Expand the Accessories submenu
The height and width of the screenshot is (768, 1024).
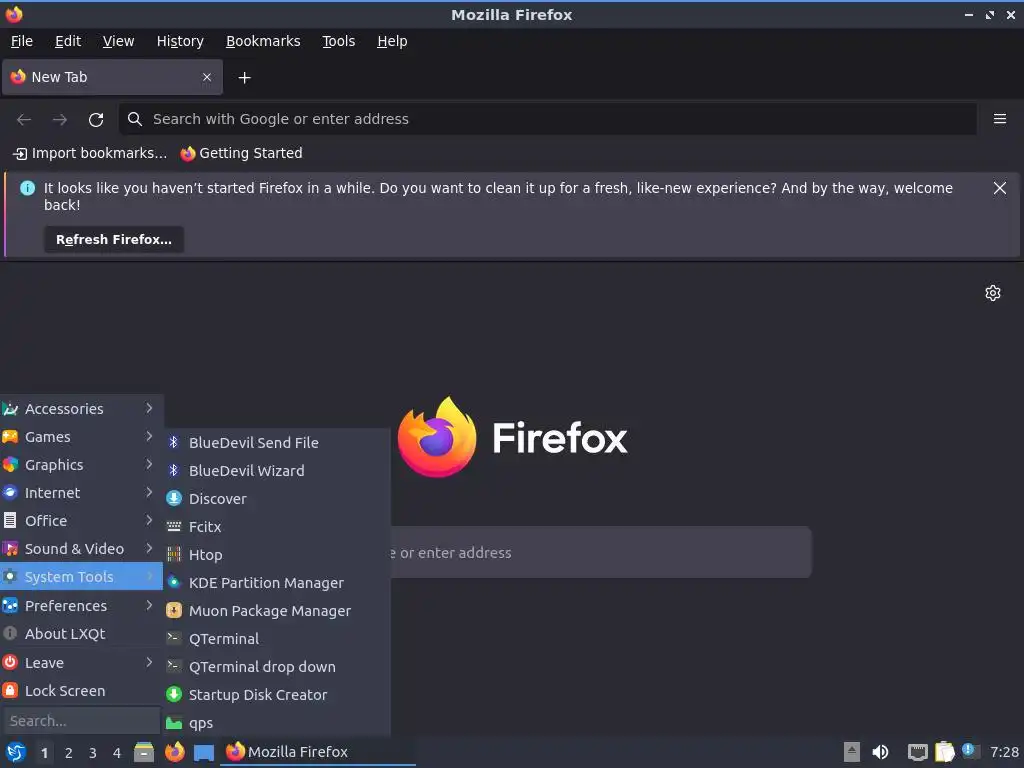coord(81,409)
